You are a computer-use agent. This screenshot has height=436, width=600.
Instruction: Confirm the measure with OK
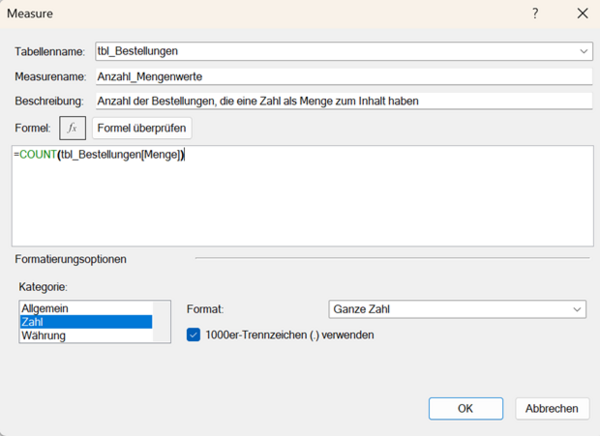[x=465, y=409]
